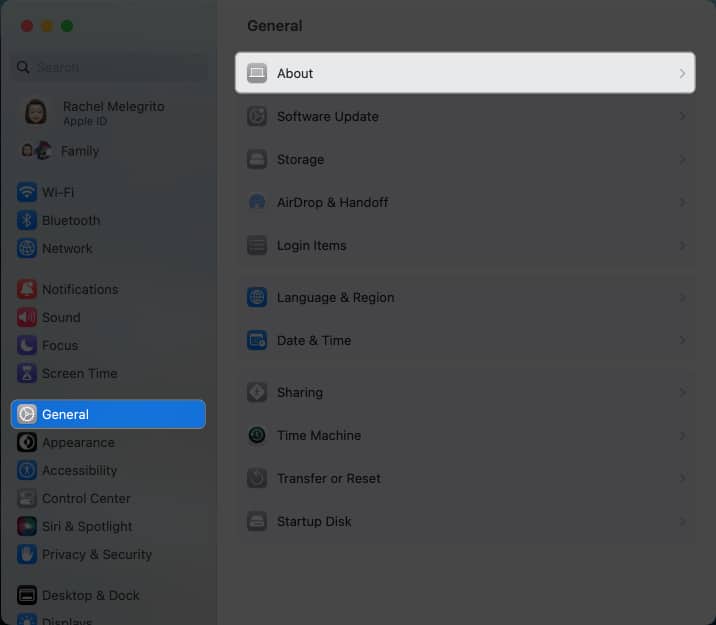Screen dimensions: 716x625
Task: Open the Storage text label
Action: coord(300,159)
